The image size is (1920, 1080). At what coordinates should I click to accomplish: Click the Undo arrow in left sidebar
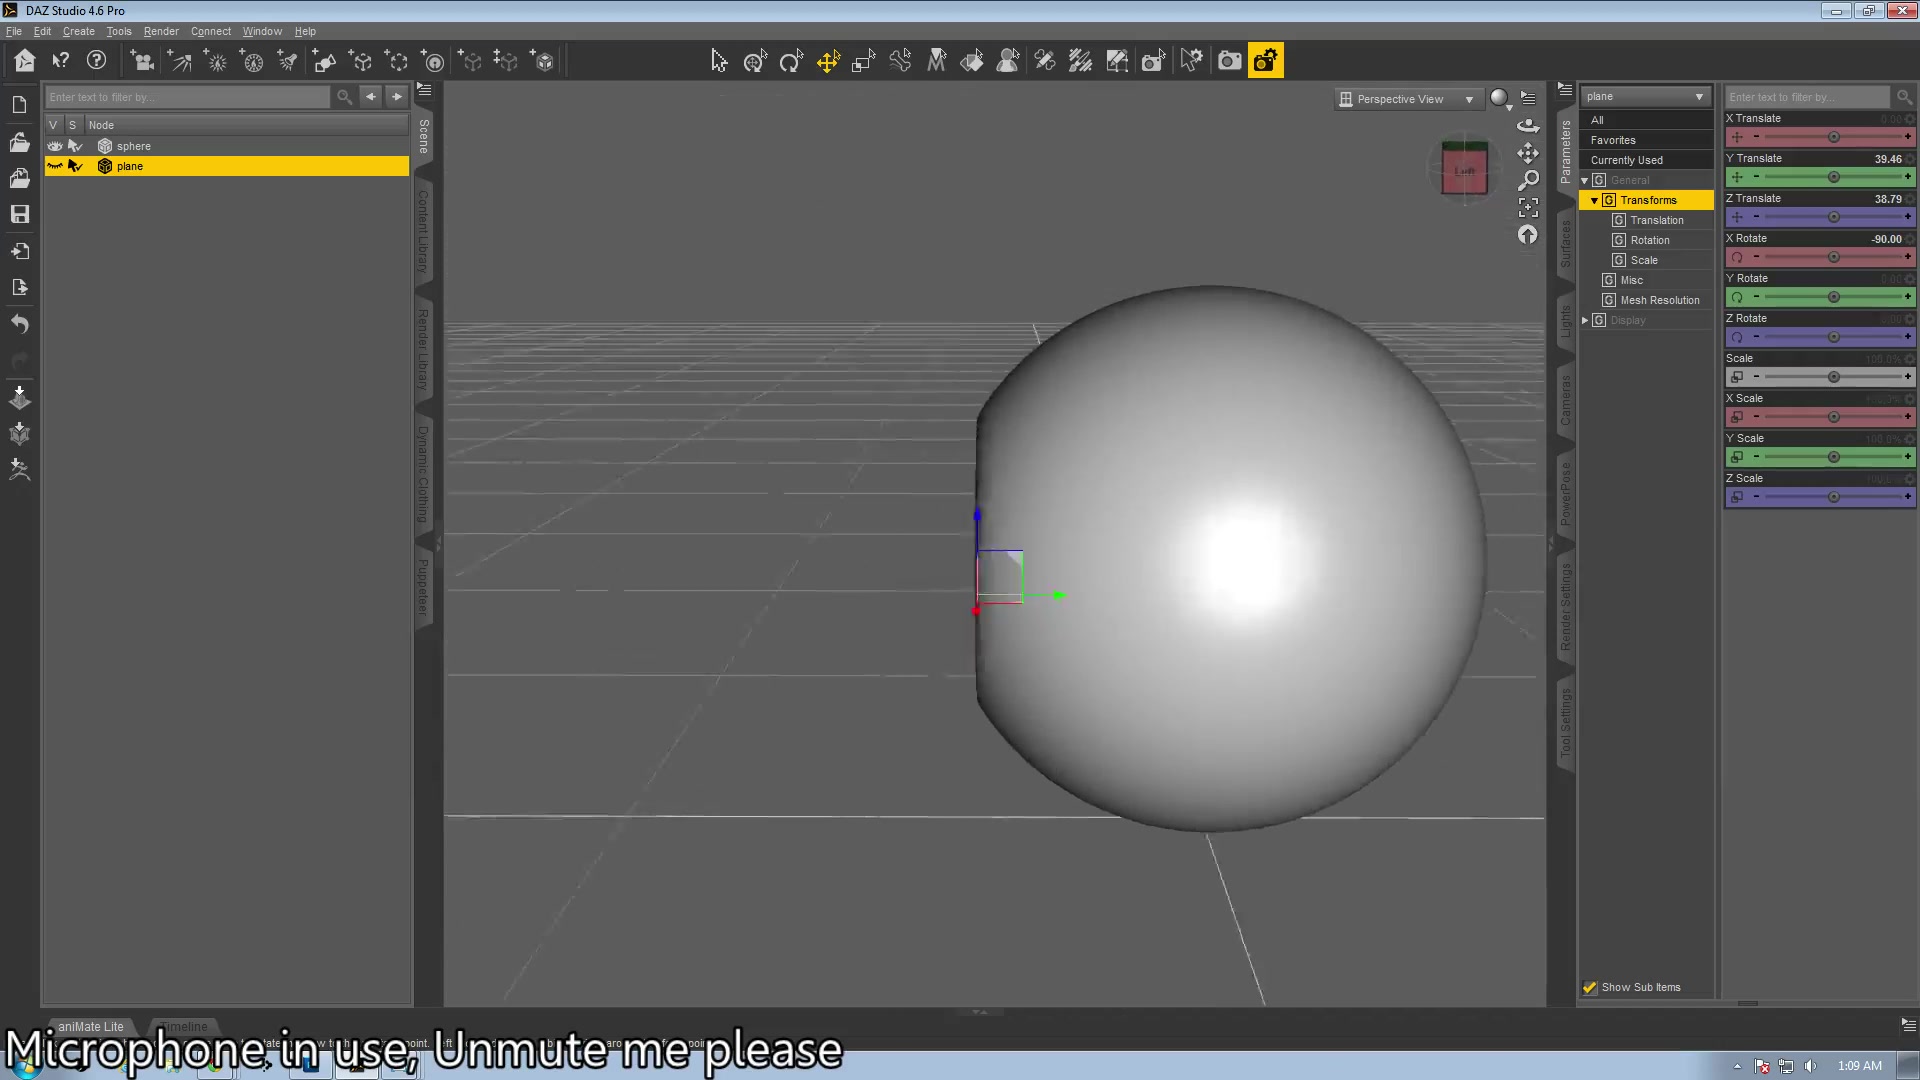tap(20, 324)
